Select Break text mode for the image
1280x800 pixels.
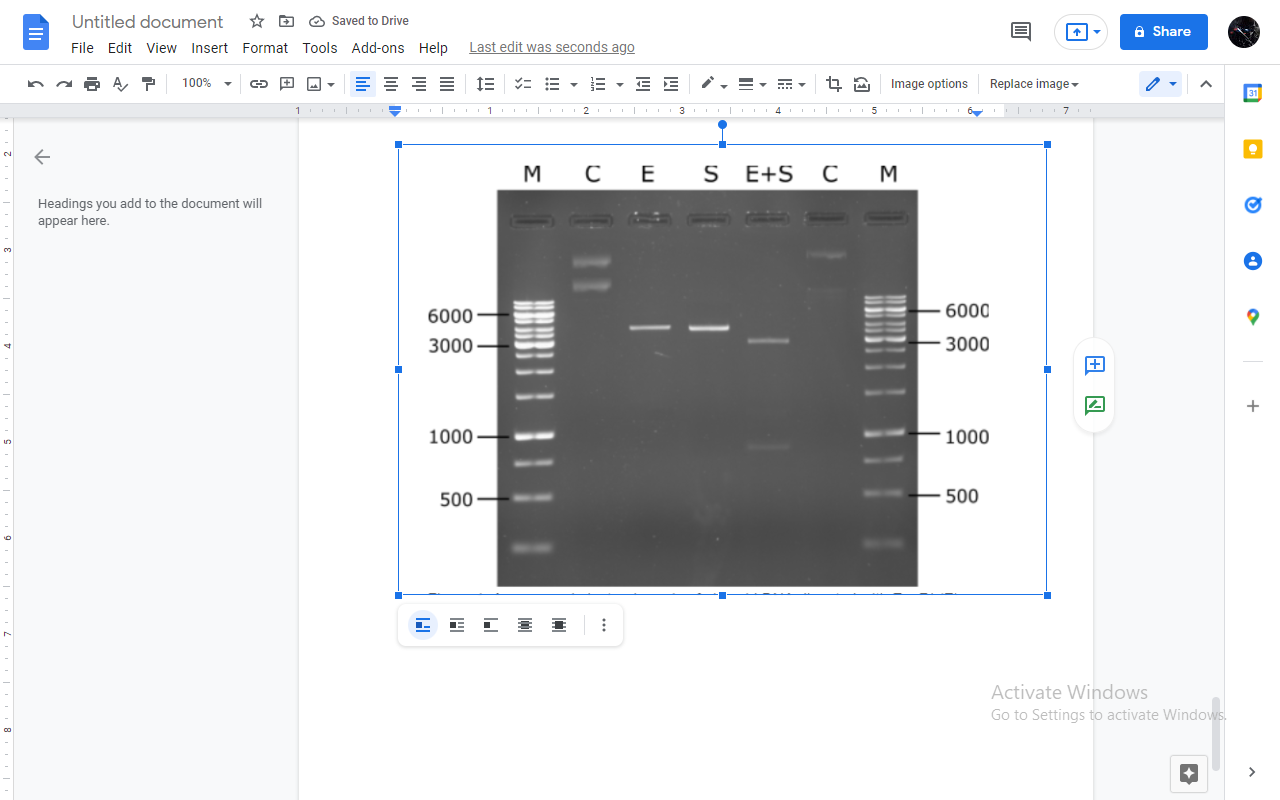tap(490, 624)
